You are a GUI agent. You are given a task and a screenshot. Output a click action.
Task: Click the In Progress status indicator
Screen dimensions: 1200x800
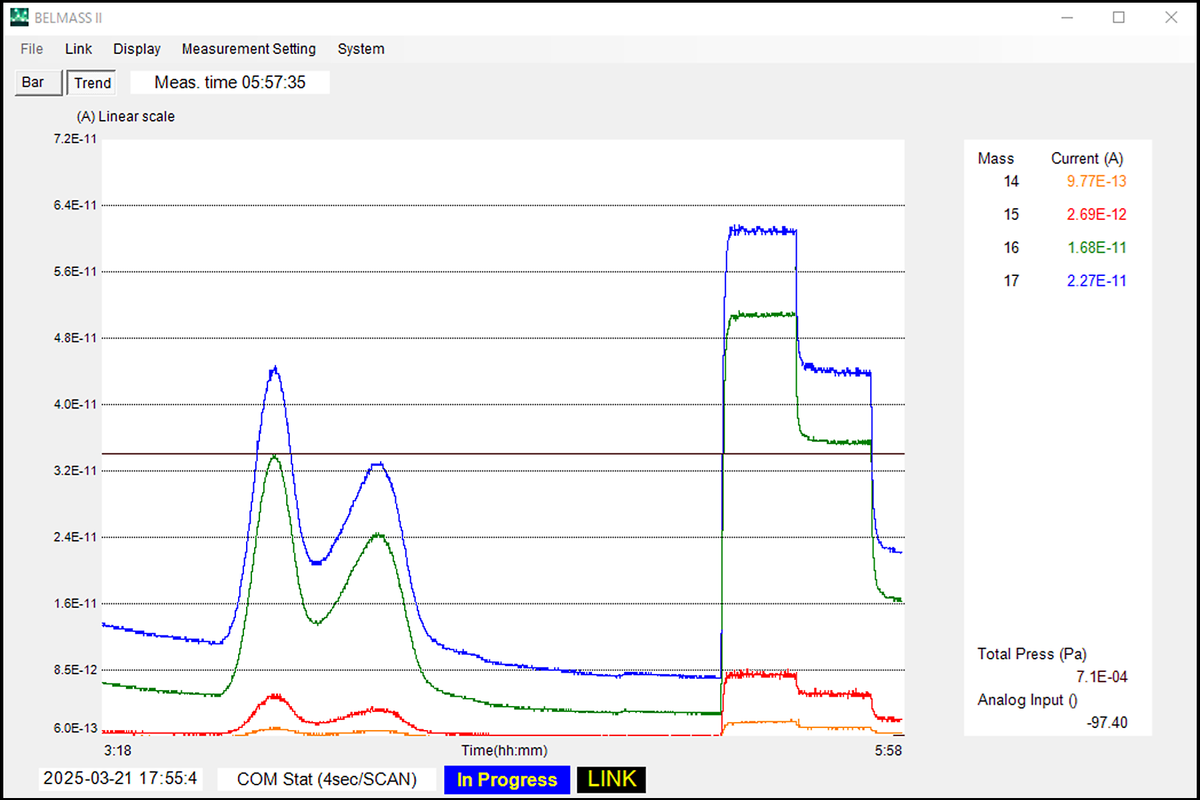coord(507,780)
